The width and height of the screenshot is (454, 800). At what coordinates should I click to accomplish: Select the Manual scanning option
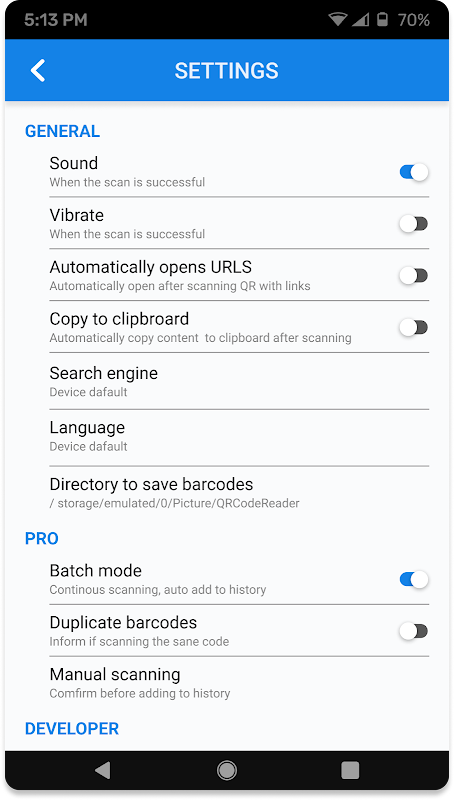239,683
